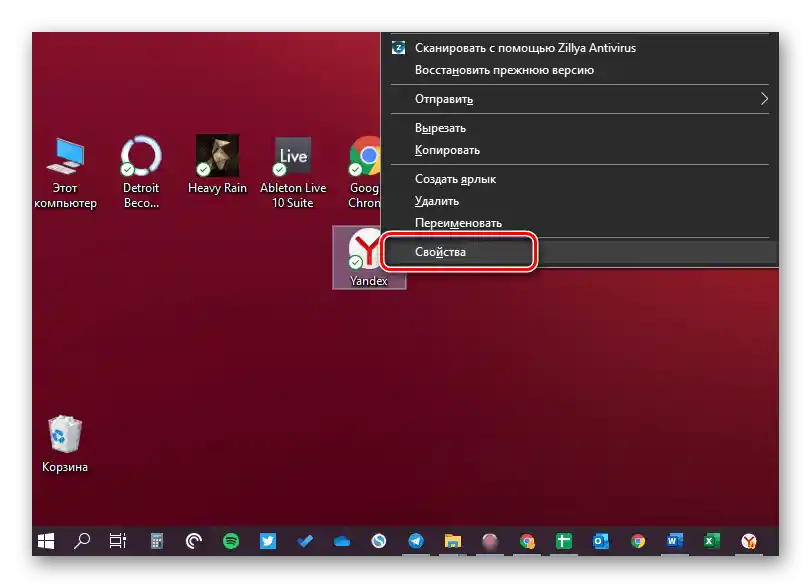
Task: Launch Twitter from the taskbar
Action: (x=268, y=541)
